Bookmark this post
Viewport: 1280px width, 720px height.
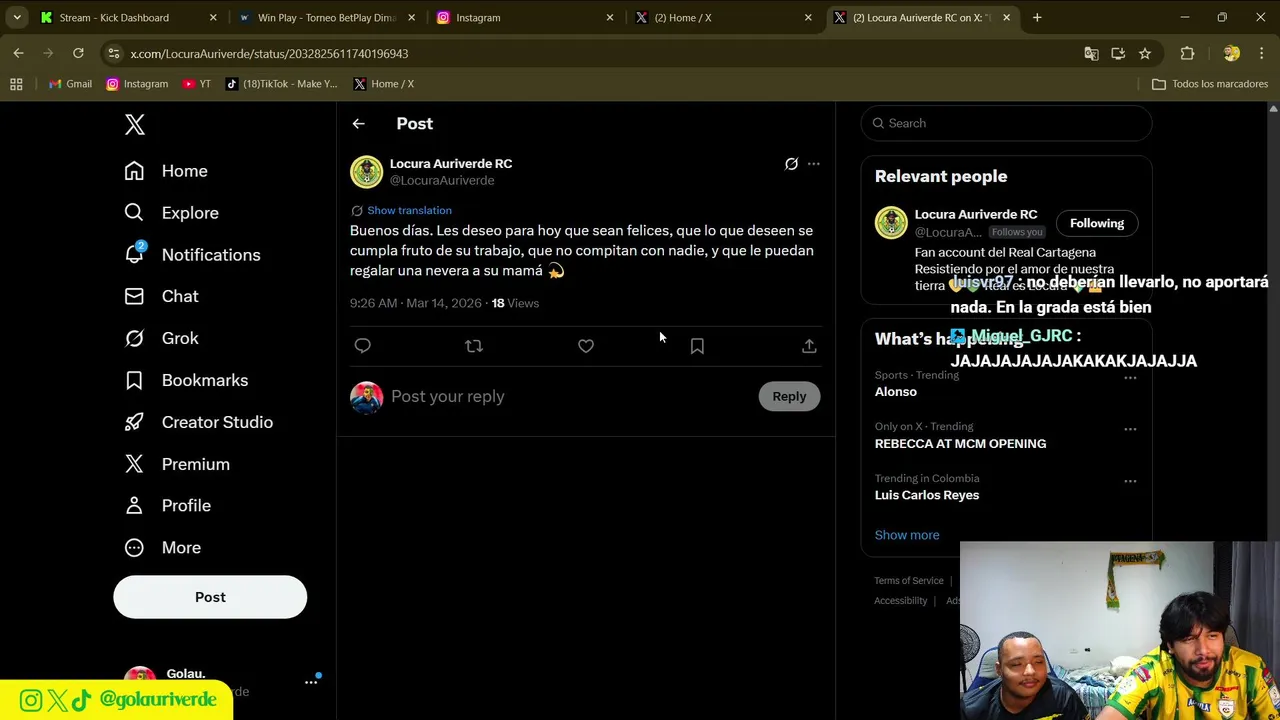pos(697,346)
